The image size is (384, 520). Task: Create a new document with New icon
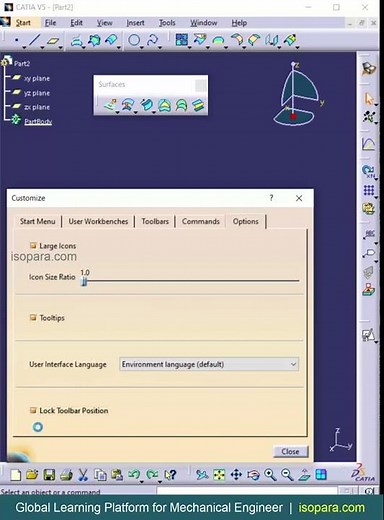click(16, 475)
